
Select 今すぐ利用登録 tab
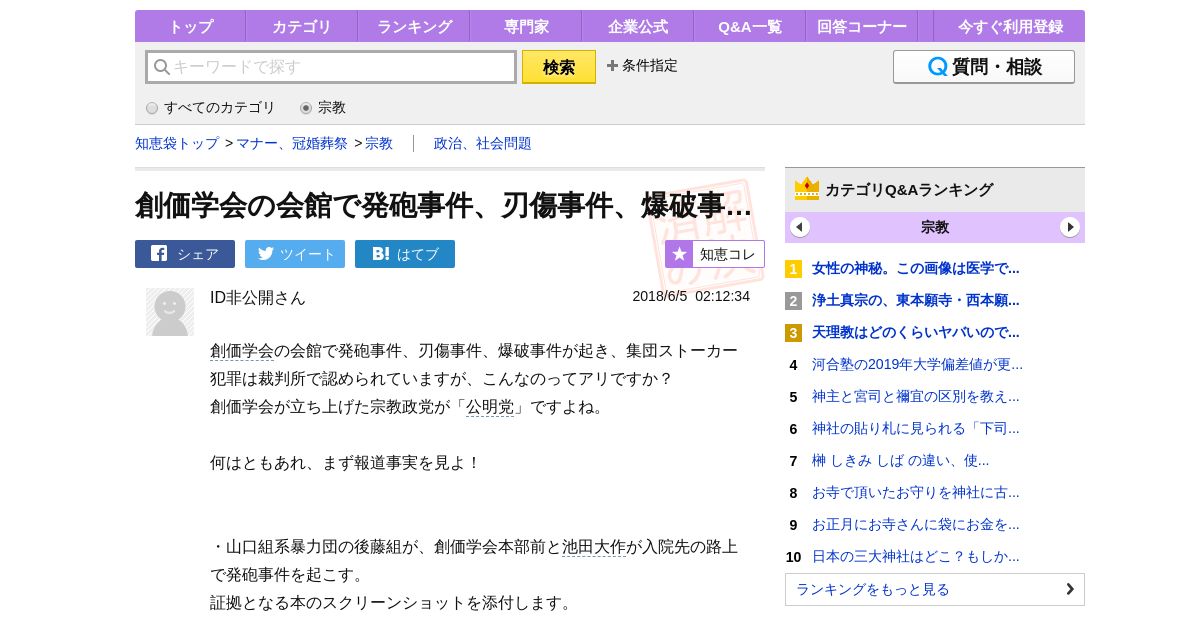(1010, 27)
